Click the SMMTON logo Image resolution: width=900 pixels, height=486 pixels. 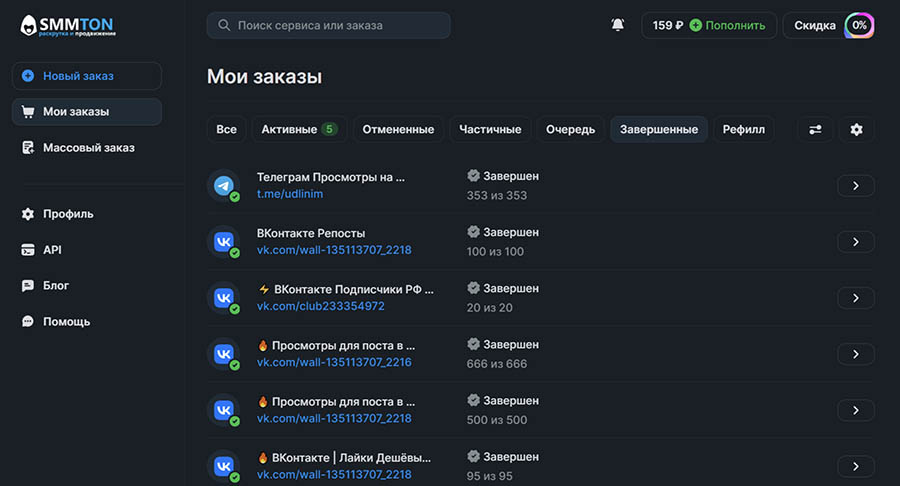(69, 26)
